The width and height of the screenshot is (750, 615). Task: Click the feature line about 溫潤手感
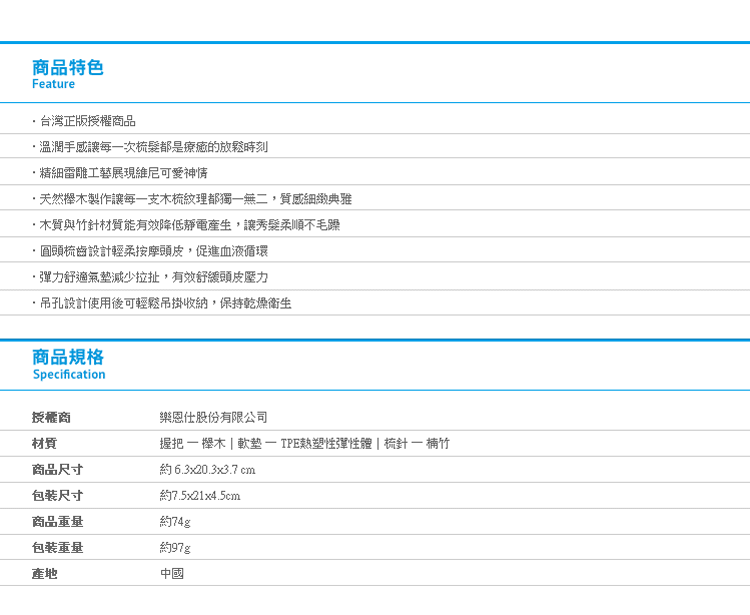pos(152,147)
